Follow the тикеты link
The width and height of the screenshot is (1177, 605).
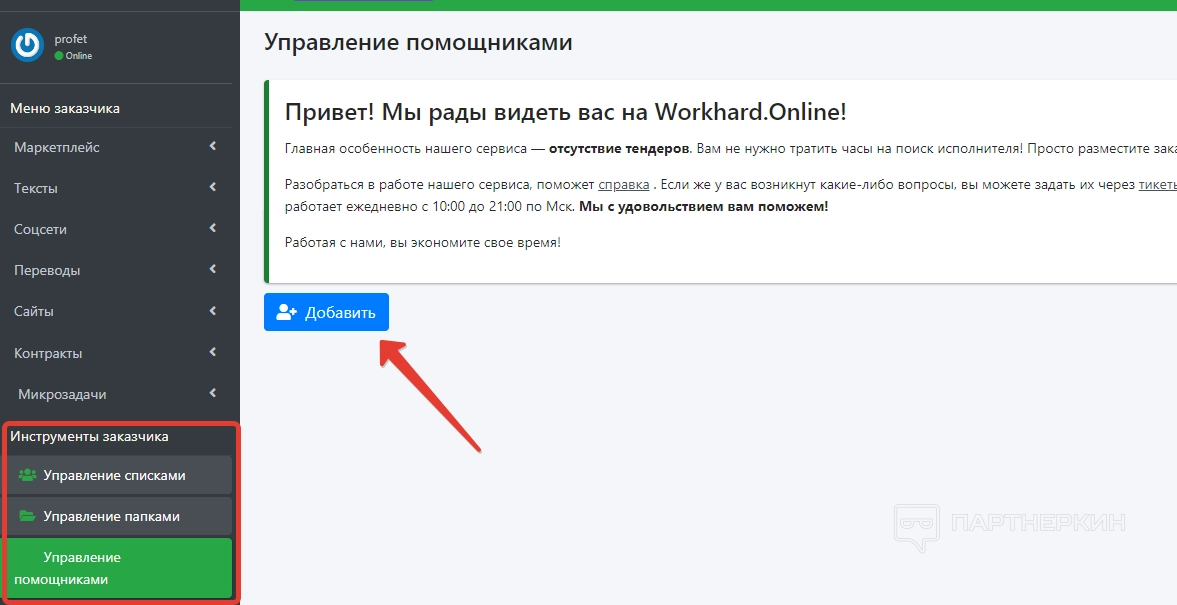1157,185
